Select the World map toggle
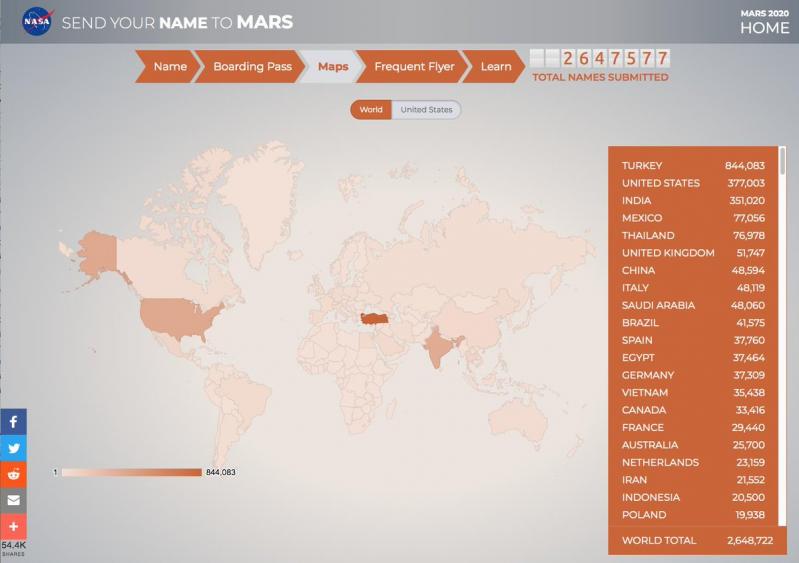This screenshot has height=563, width=799. click(x=371, y=110)
